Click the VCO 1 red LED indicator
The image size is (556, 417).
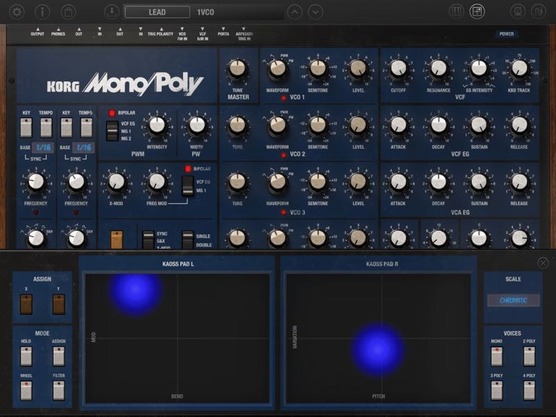[283, 98]
